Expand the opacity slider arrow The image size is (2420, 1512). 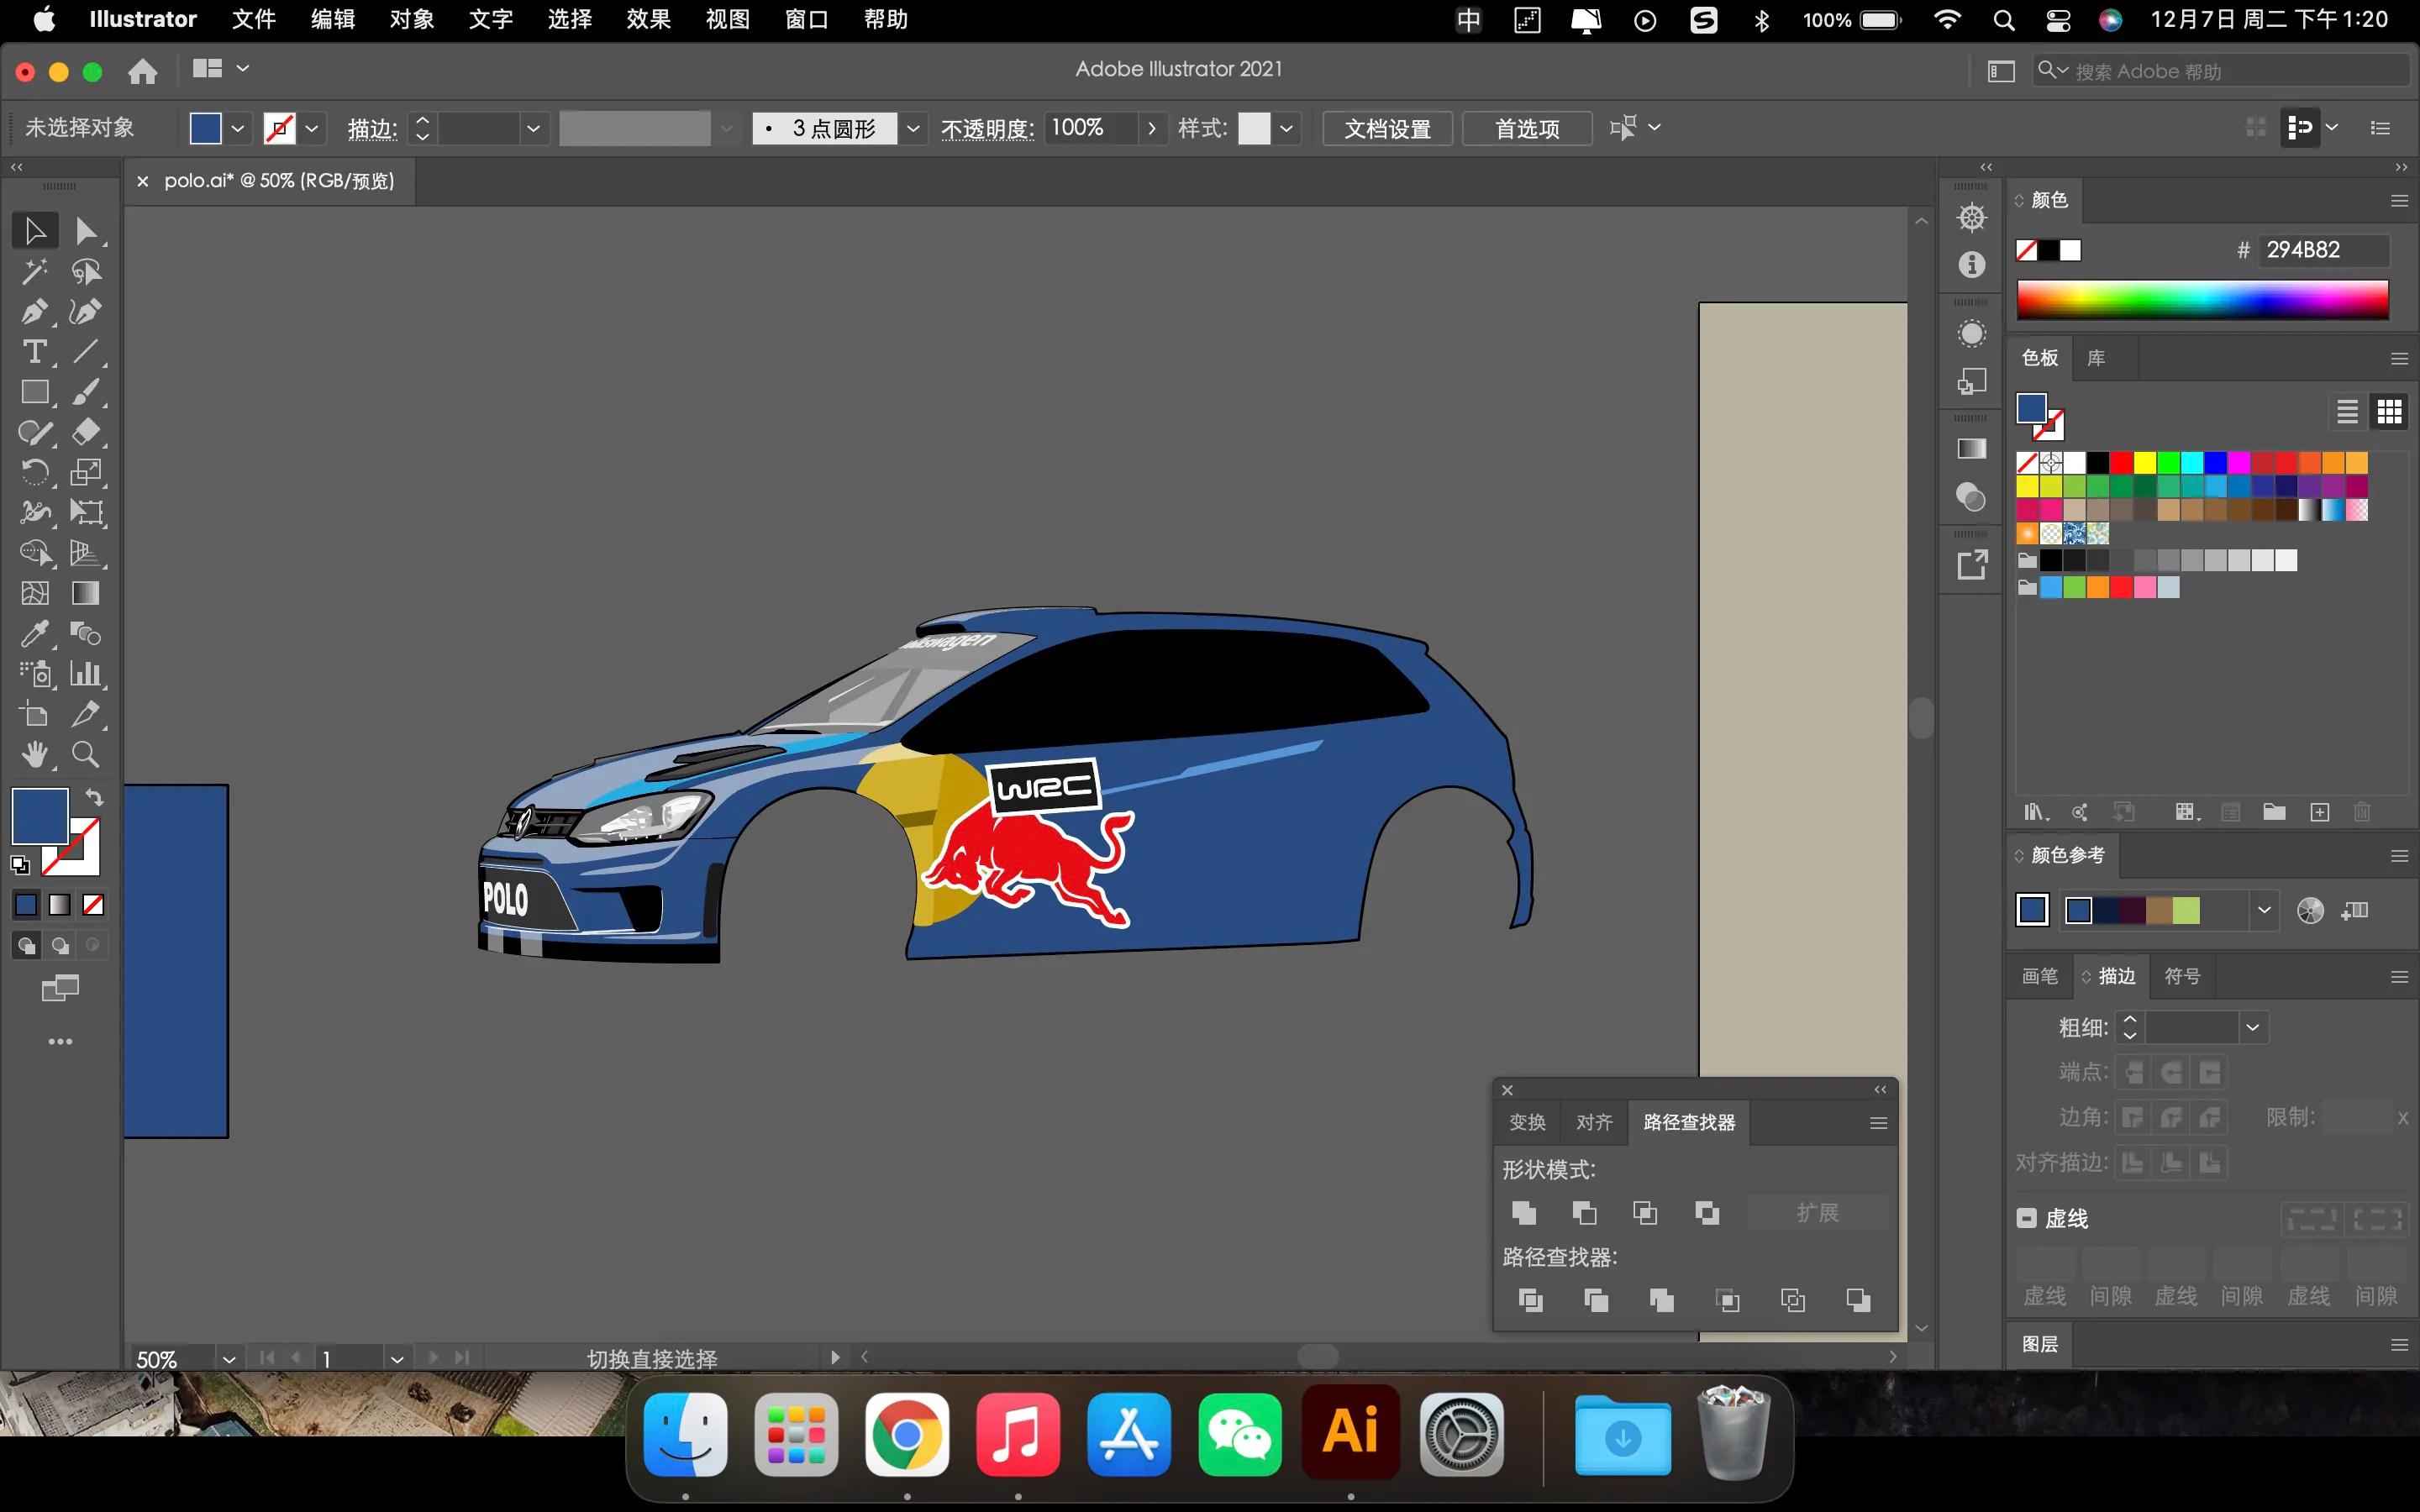[1152, 128]
